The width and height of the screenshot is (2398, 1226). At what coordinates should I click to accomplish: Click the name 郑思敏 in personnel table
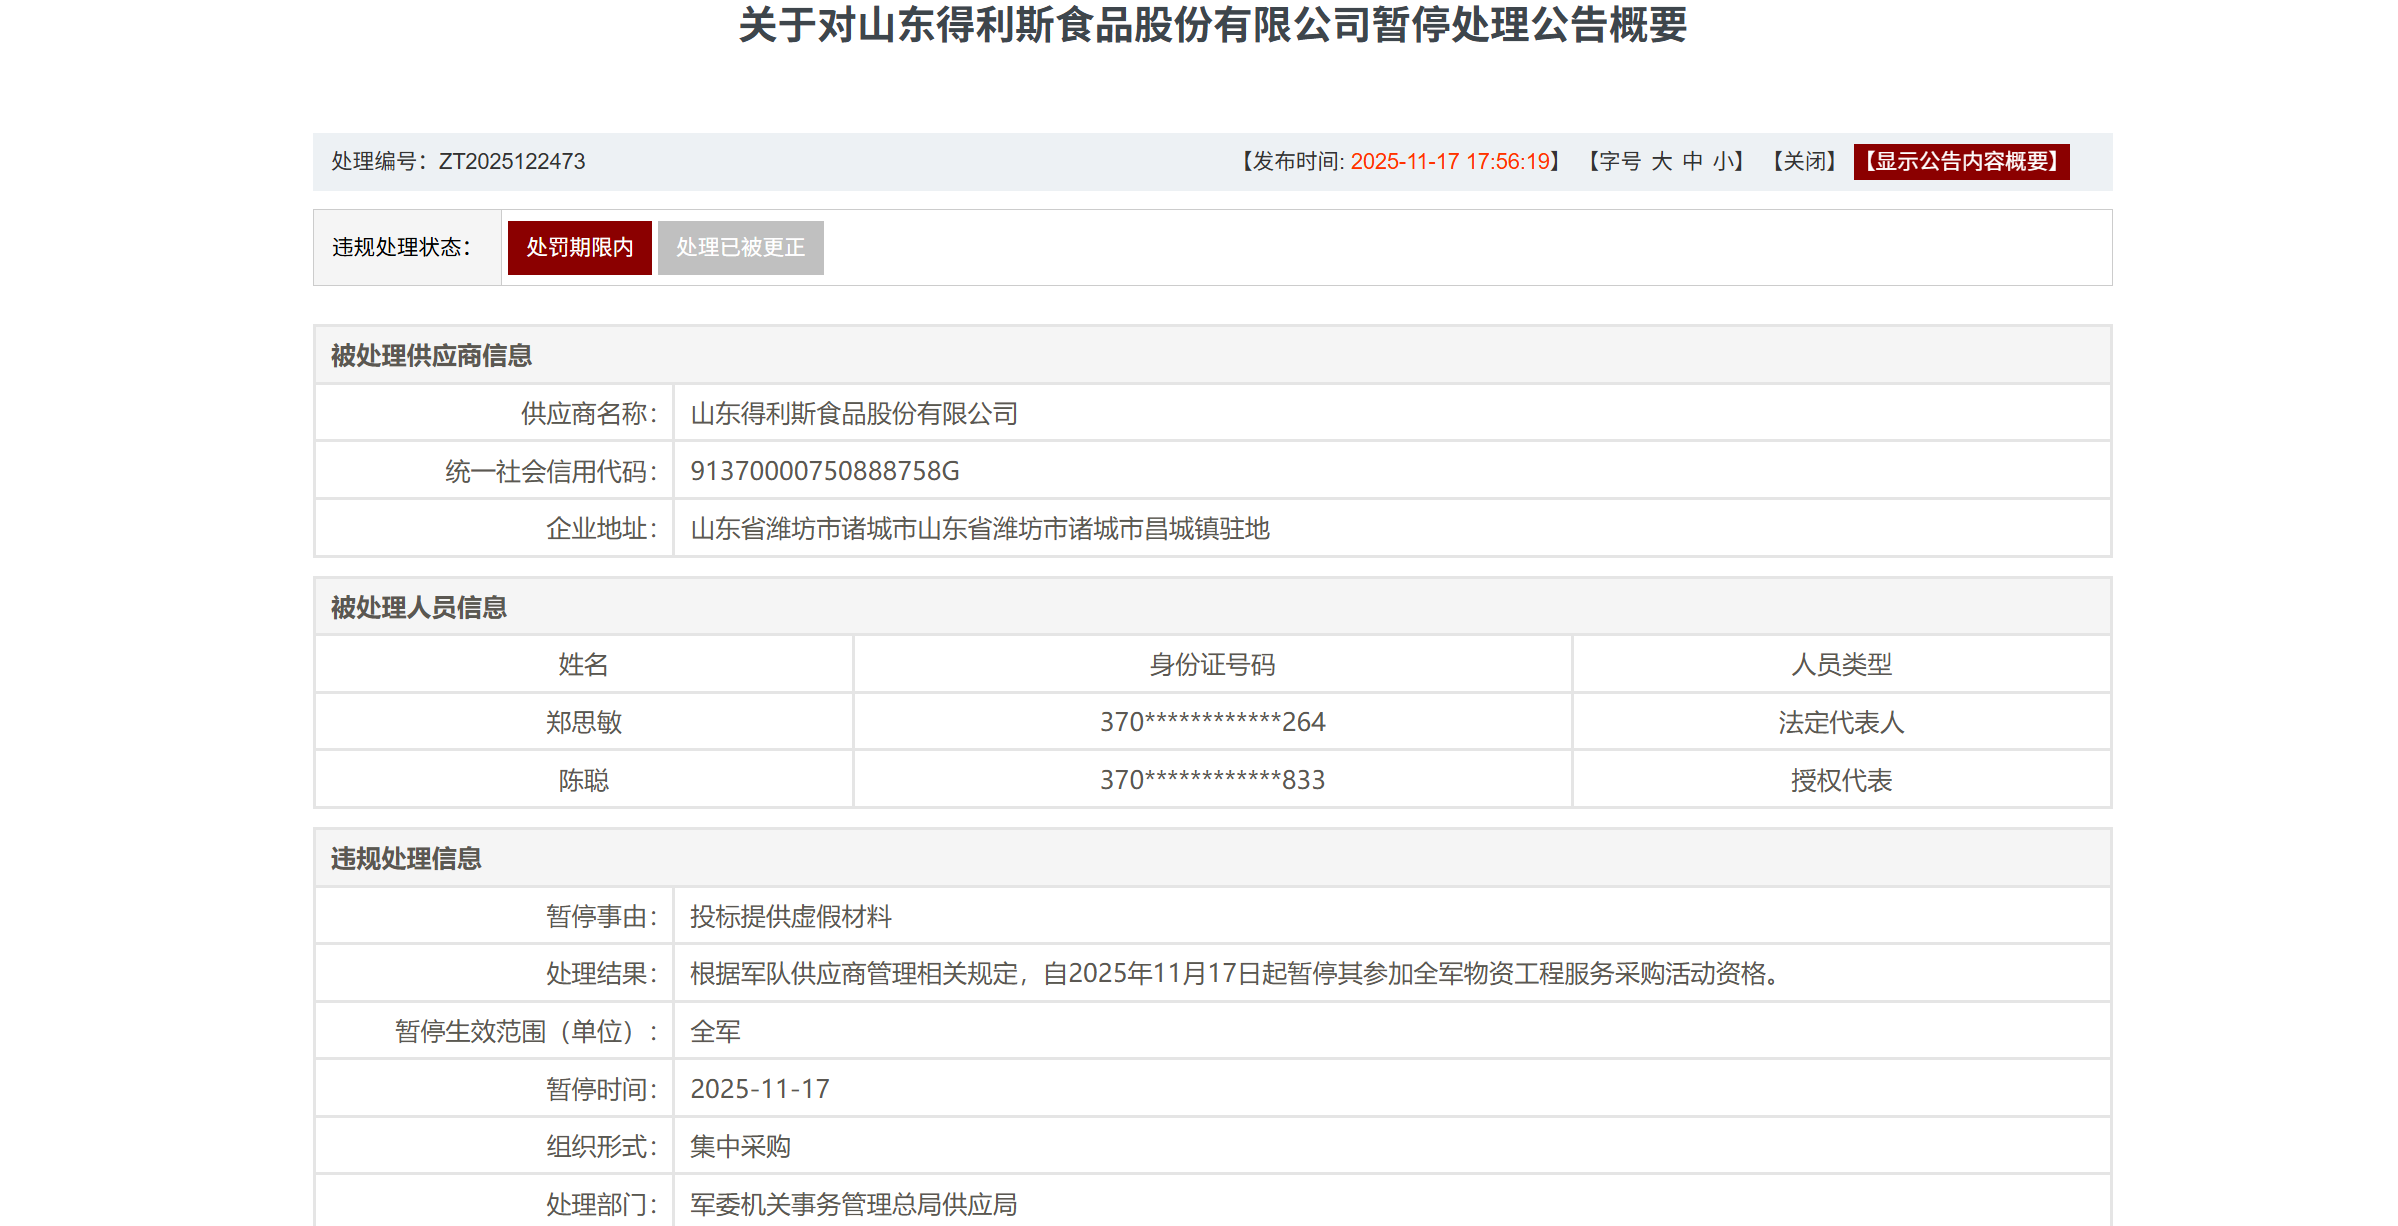(583, 722)
